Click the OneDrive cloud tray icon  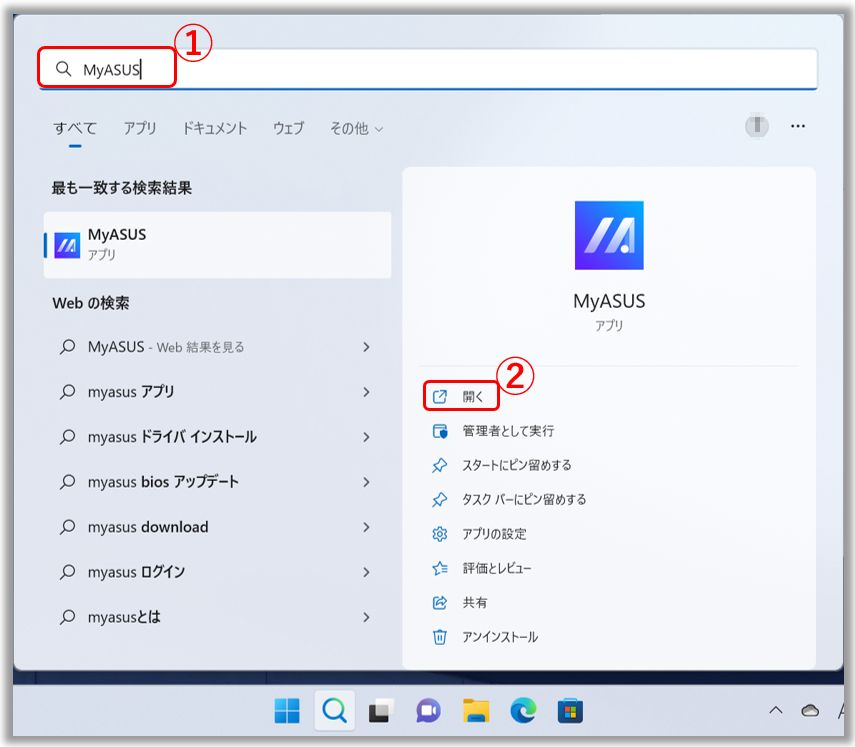coord(810,710)
